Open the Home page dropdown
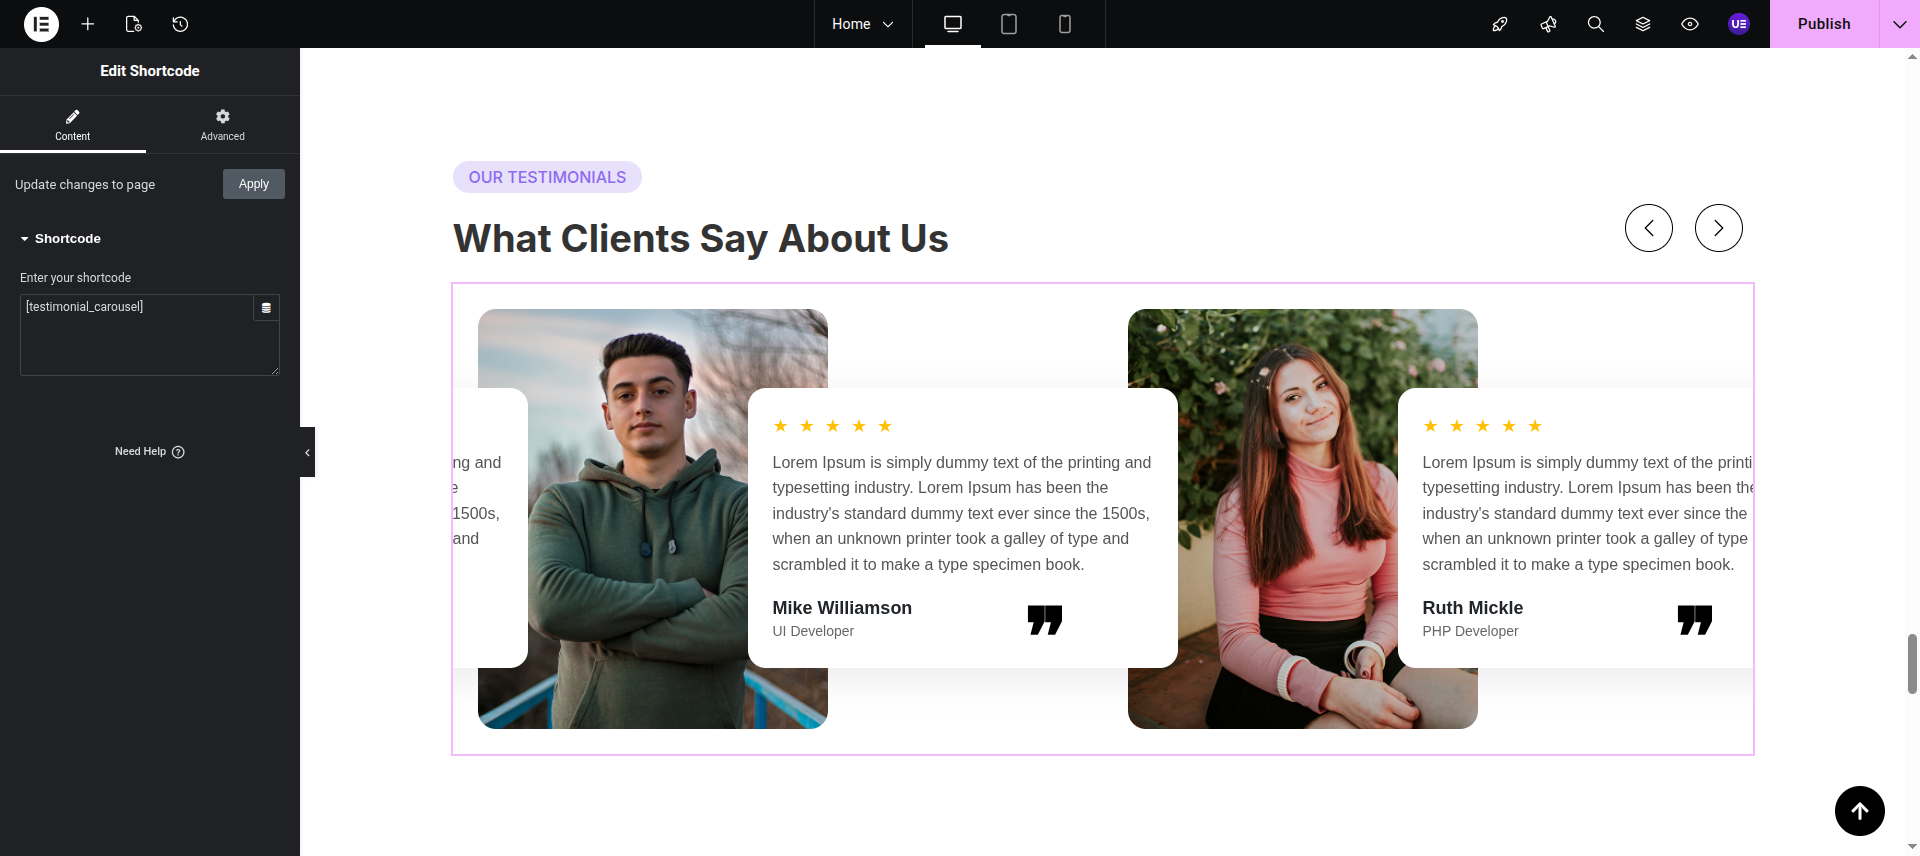Screen dimensions: 1920x856 tap(862, 24)
